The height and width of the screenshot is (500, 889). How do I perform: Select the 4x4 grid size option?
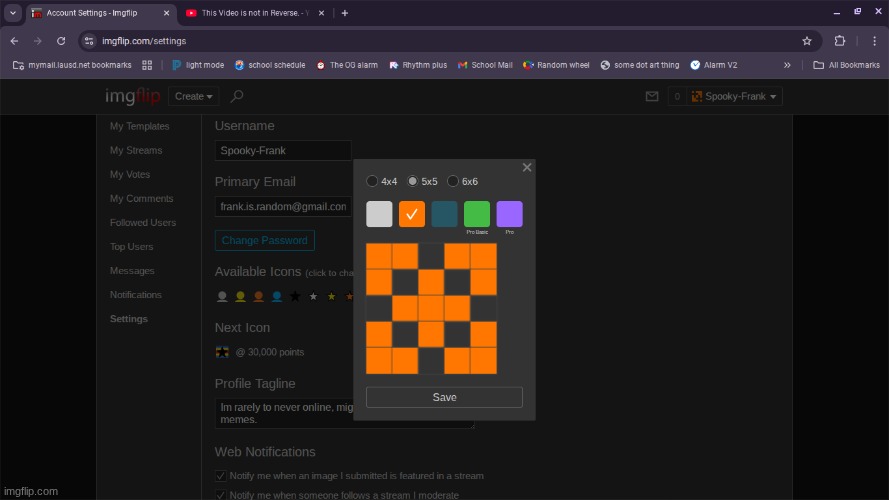tap(373, 182)
